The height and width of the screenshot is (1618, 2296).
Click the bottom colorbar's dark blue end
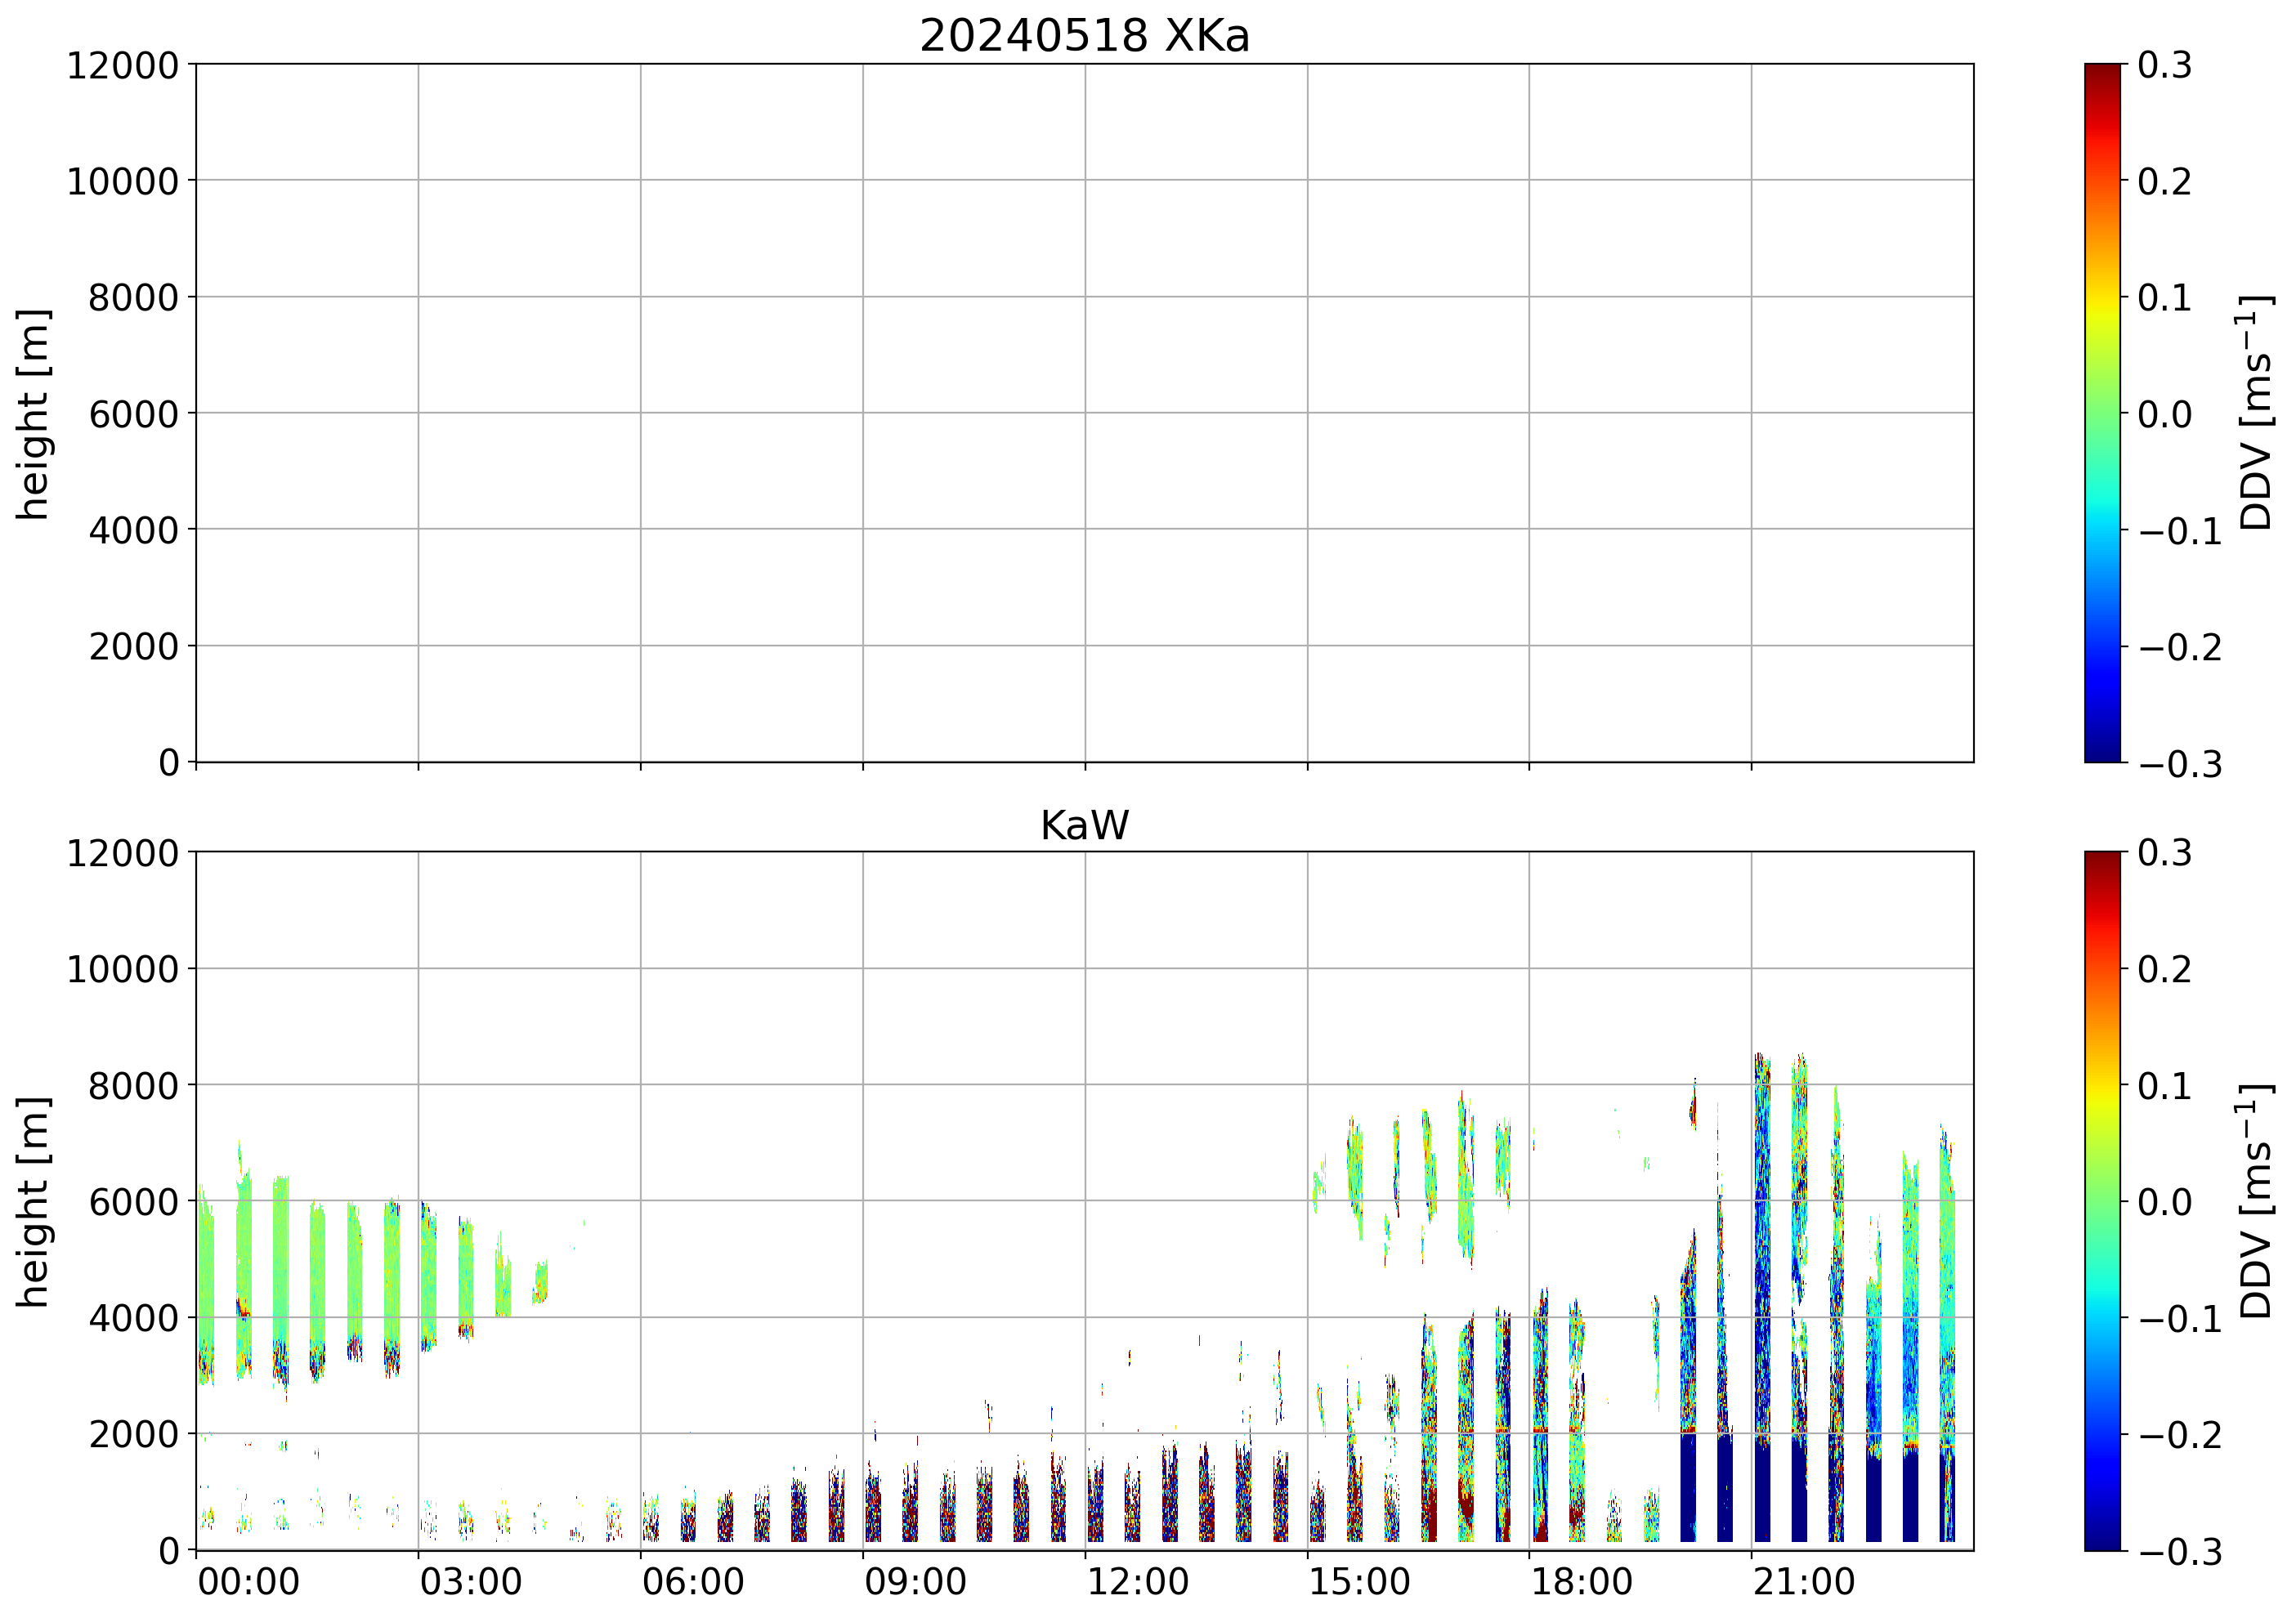(x=2102, y=1540)
